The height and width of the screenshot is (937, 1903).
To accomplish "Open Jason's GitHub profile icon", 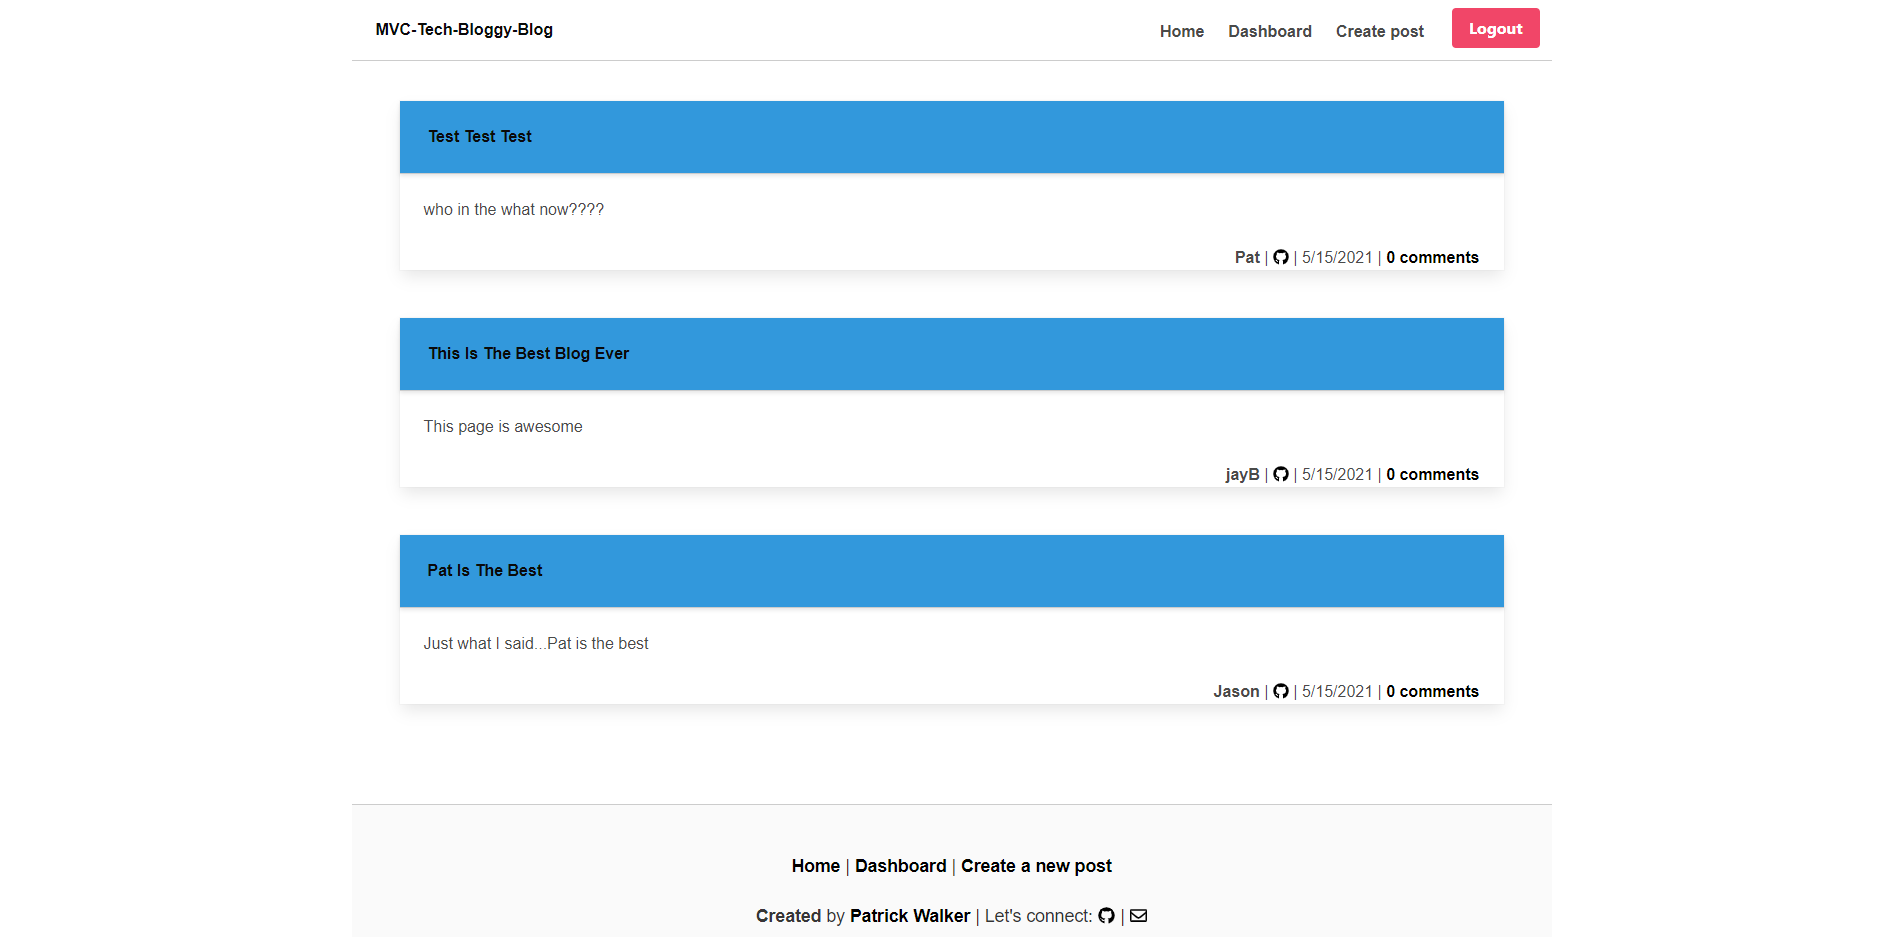I will pos(1280,692).
